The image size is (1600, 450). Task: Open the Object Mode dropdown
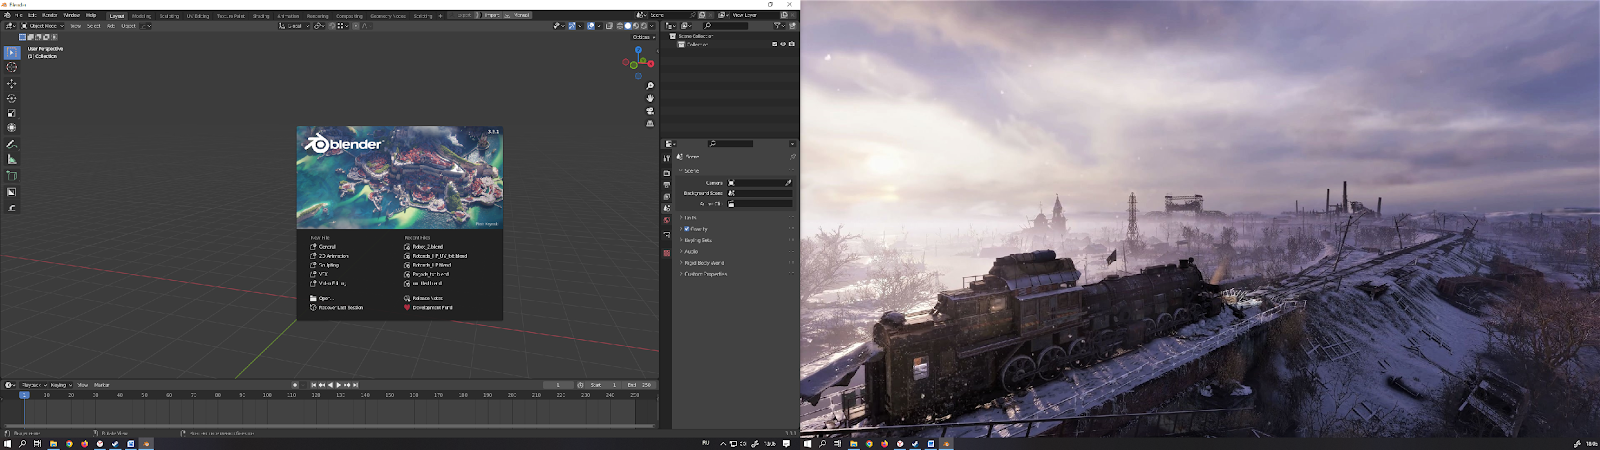(42, 26)
